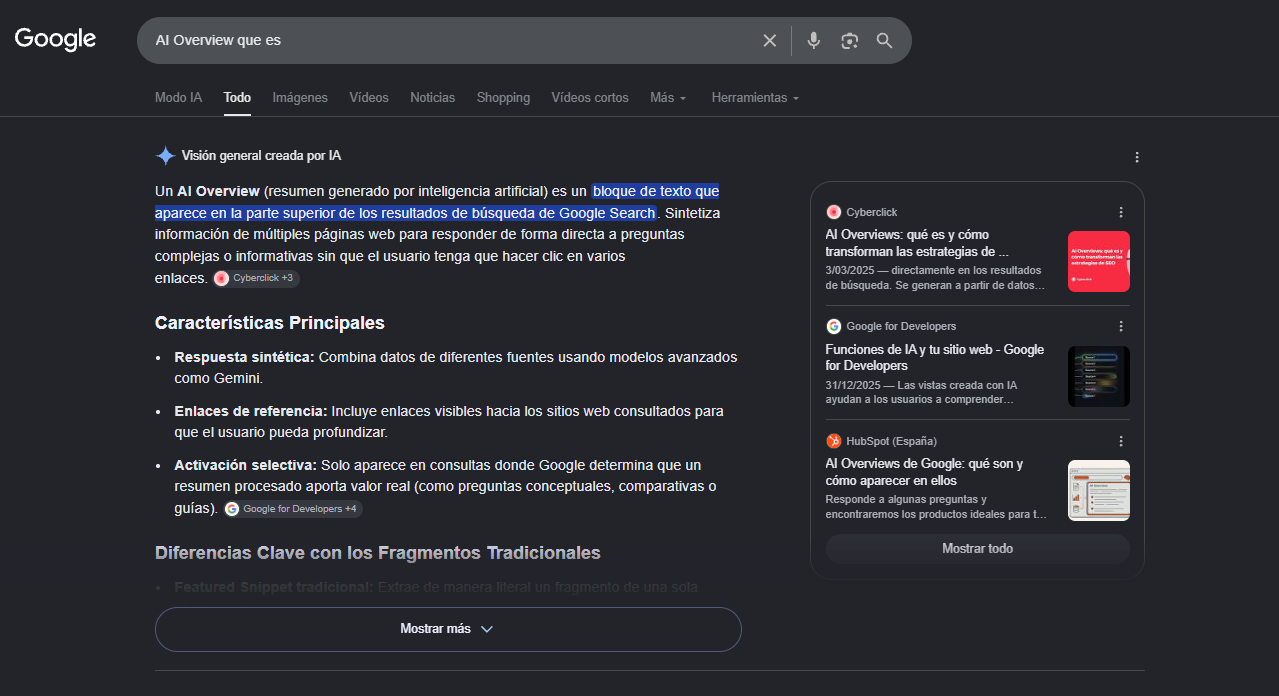The width and height of the screenshot is (1279, 696).
Task: Open the Google logo homepage
Action: [x=55, y=40]
